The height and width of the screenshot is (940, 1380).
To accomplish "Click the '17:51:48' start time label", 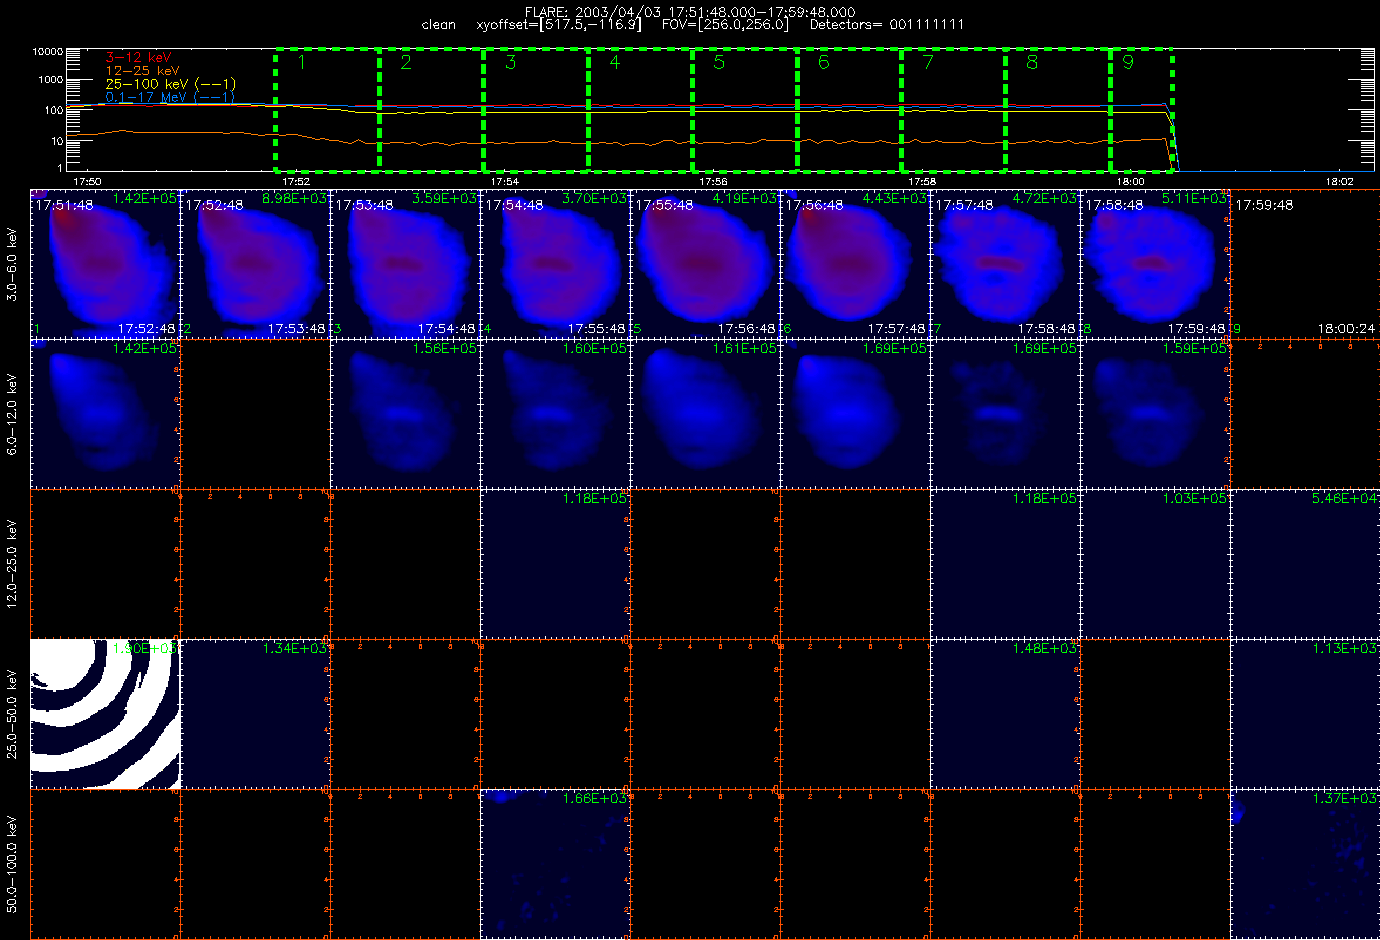I will pyautogui.click(x=65, y=204).
